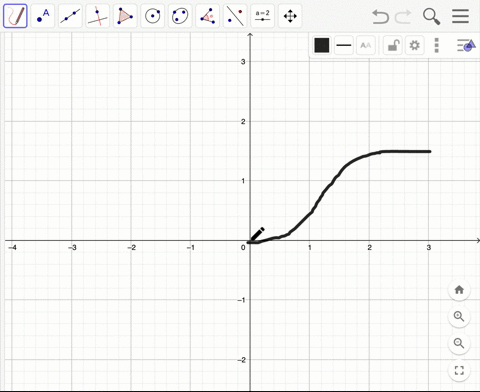Screen dimensions: 480x392
Task: Select the Reflect about Line tool
Action: tap(235, 16)
